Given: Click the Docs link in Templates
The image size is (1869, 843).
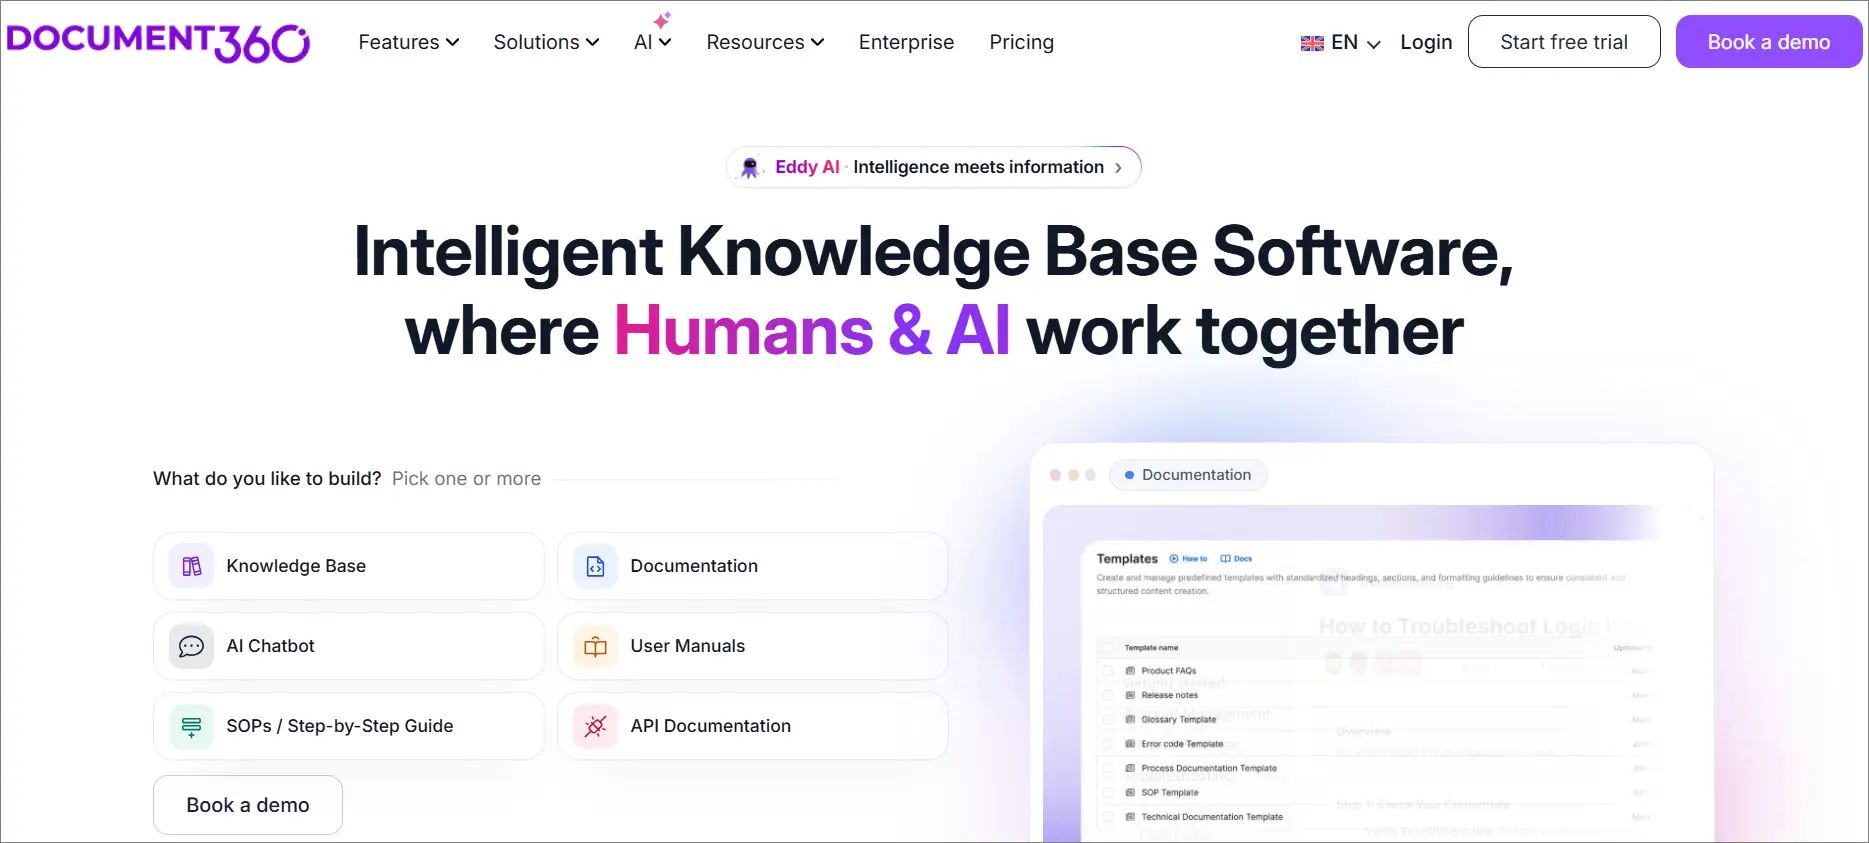Looking at the screenshot, I should click(1236, 559).
